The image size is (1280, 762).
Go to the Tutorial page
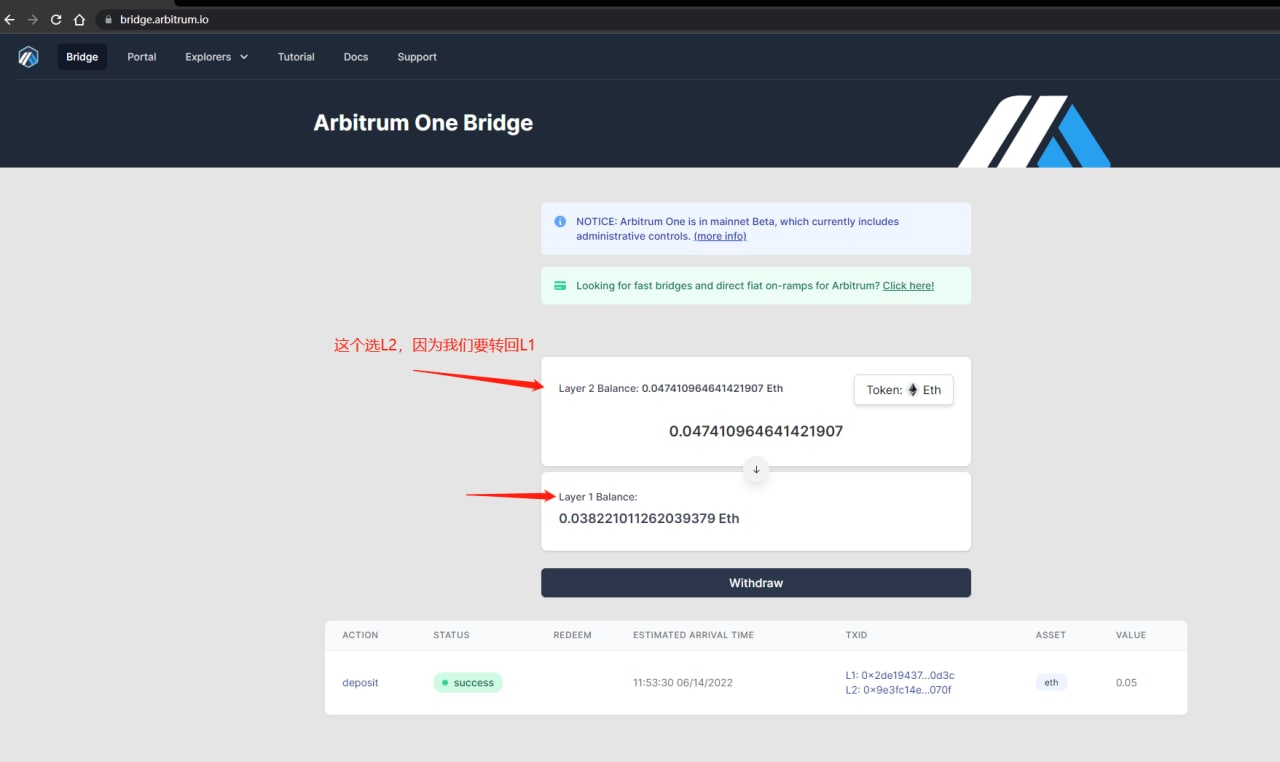click(296, 57)
